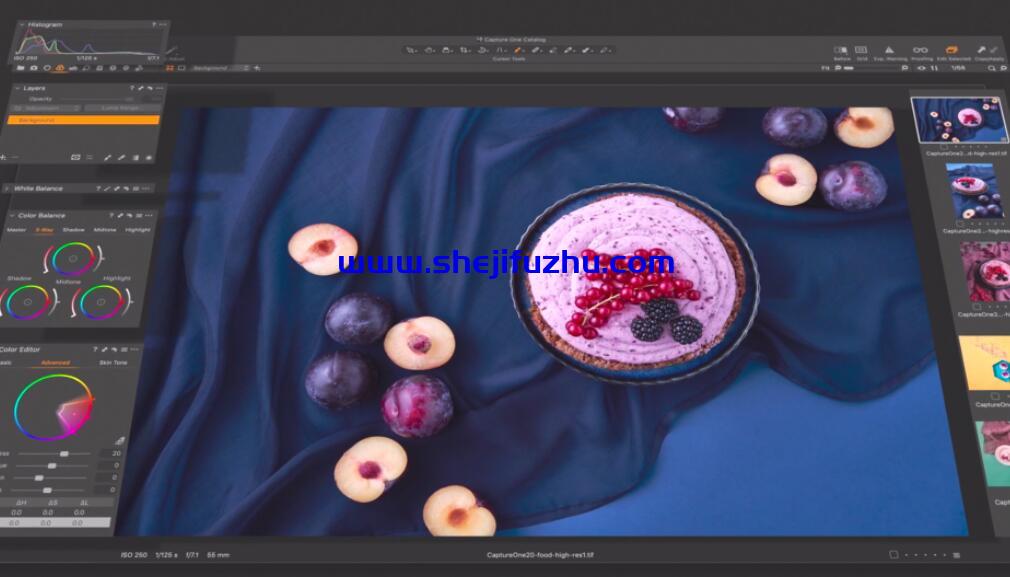Viewport: 1010px width, 577px height.
Task: Open the Library tool tab folder icon
Action: [x=21, y=68]
